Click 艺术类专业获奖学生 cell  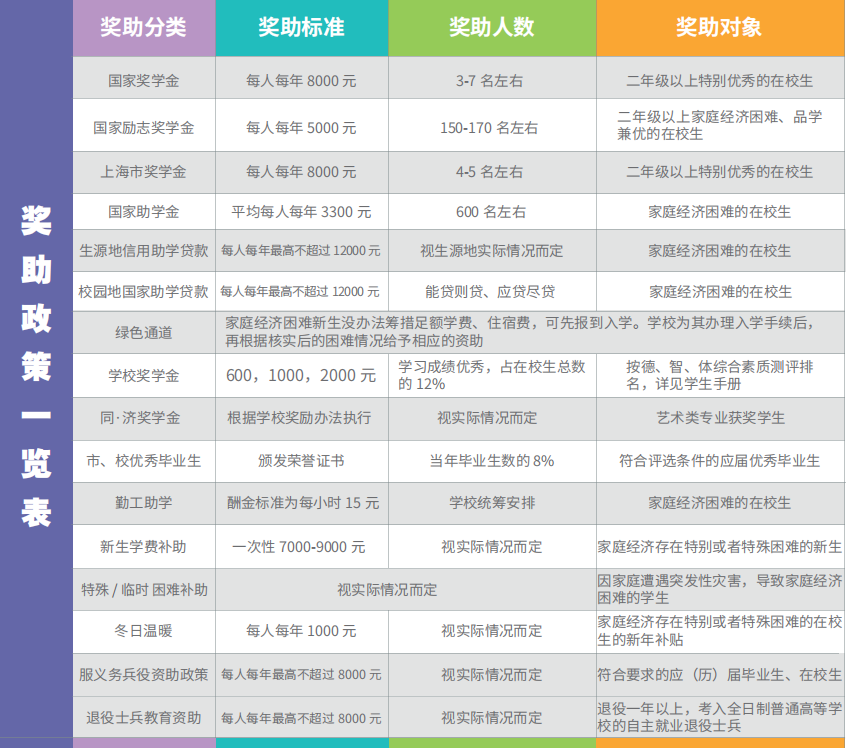coord(720,418)
